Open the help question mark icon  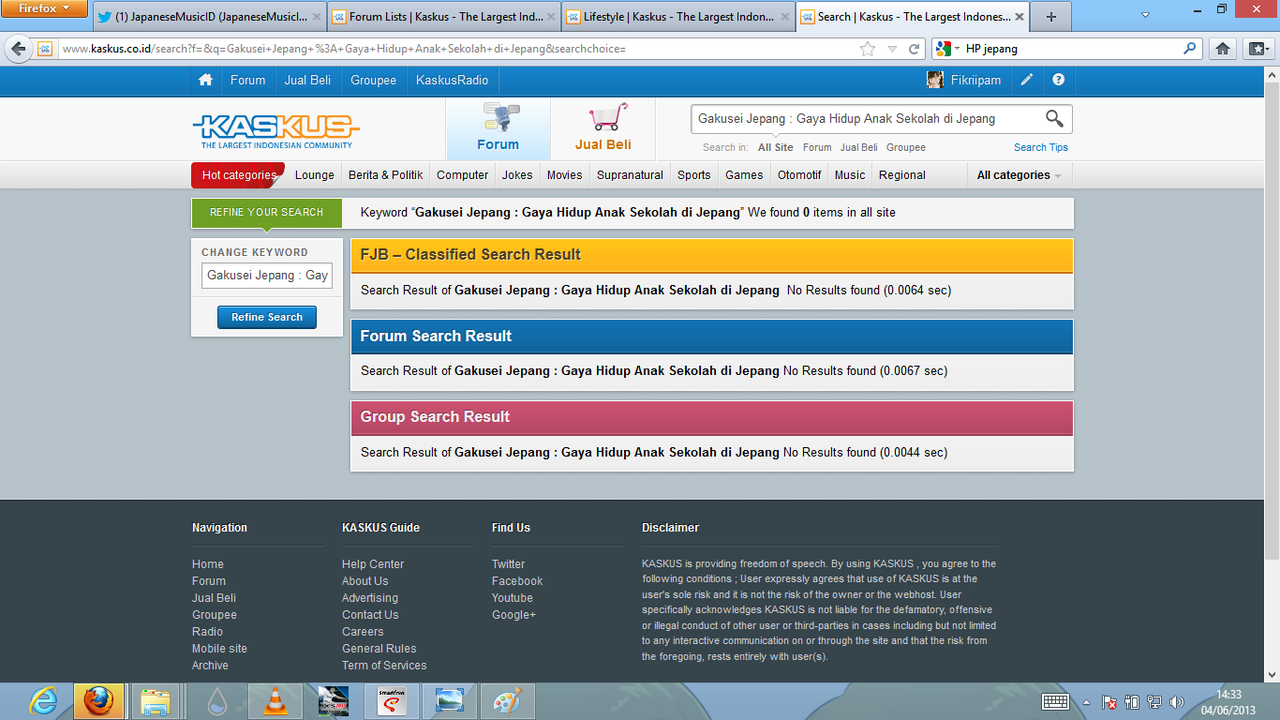tap(1058, 80)
